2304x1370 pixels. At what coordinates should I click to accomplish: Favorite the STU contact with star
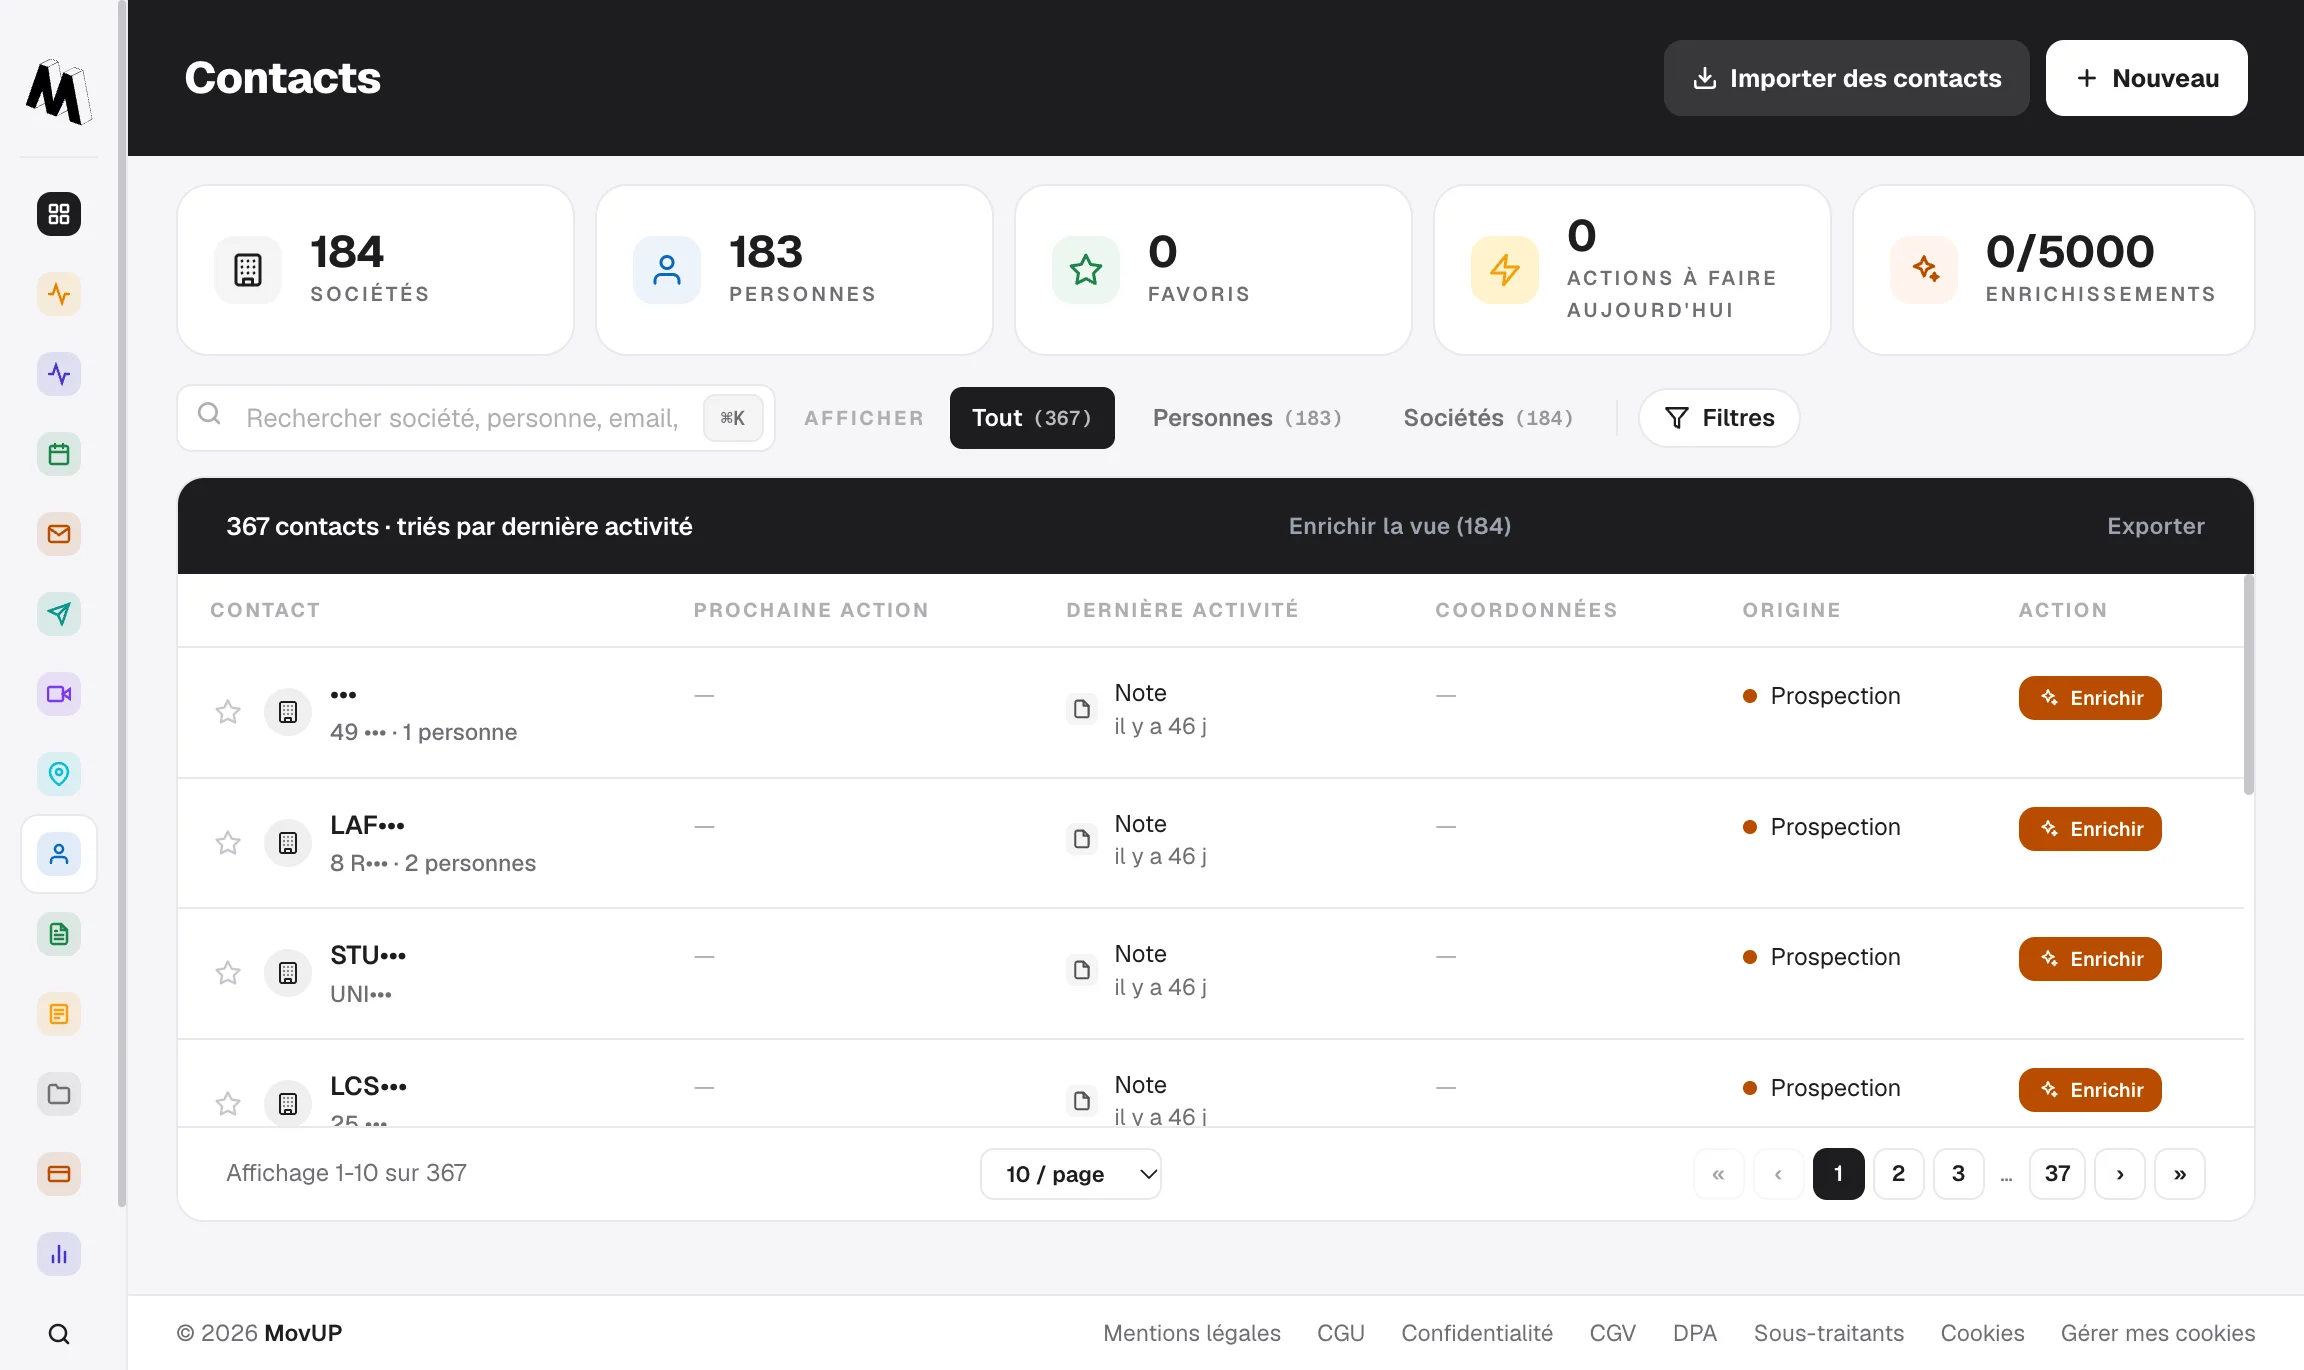pyautogui.click(x=228, y=973)
